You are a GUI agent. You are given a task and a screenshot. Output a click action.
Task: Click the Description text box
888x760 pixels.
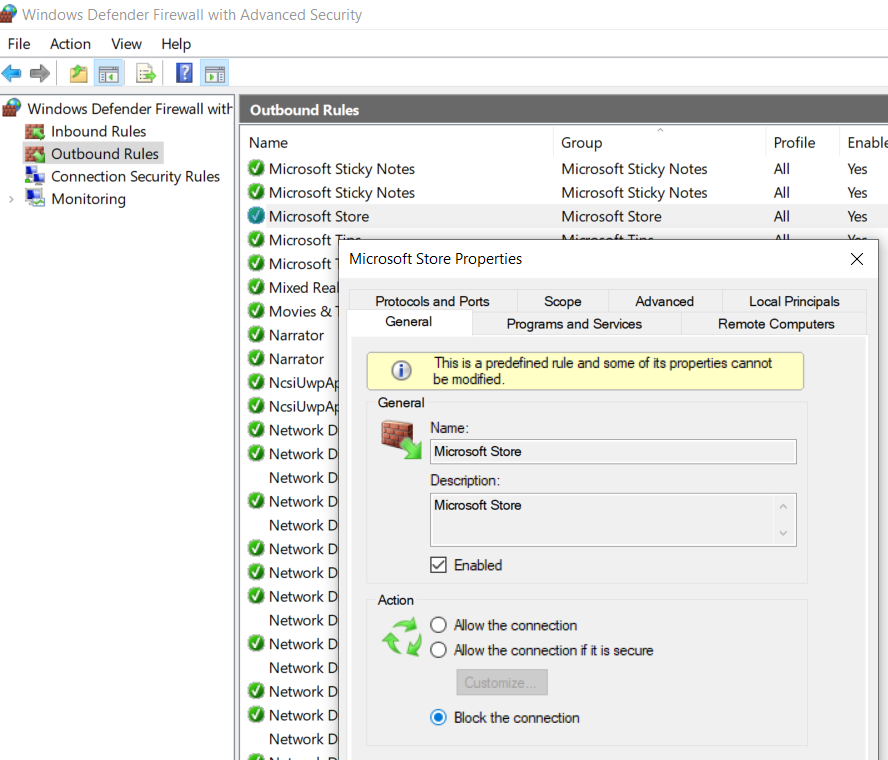pos(613,520)
